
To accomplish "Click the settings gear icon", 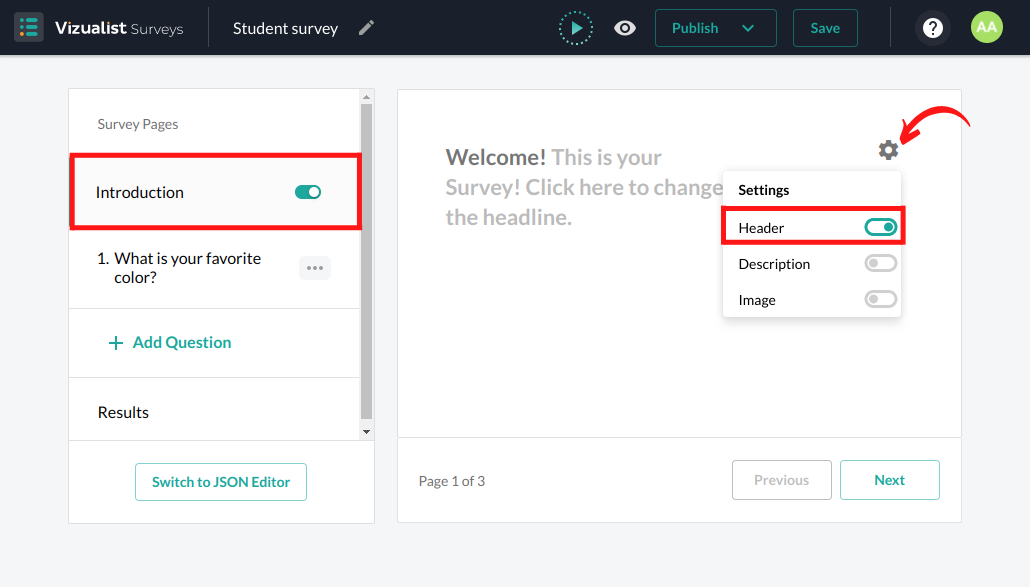I will [x=888, y=150].
